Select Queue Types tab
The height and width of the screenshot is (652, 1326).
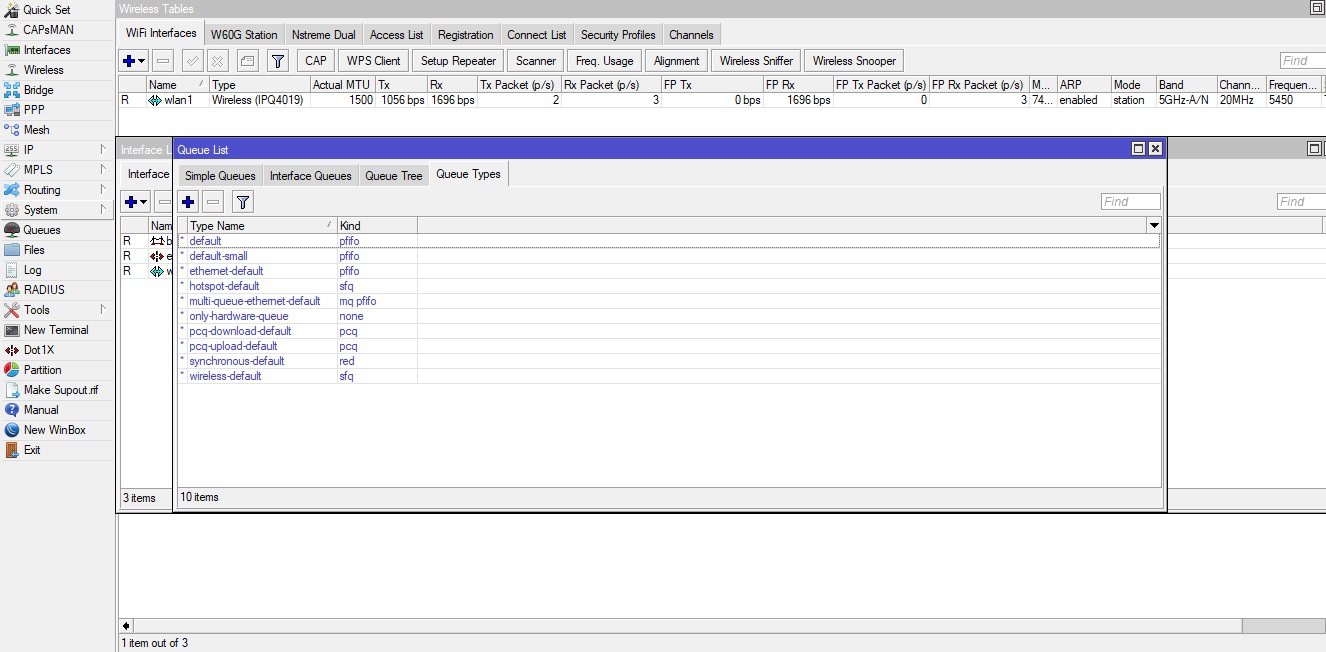[468, 174]
